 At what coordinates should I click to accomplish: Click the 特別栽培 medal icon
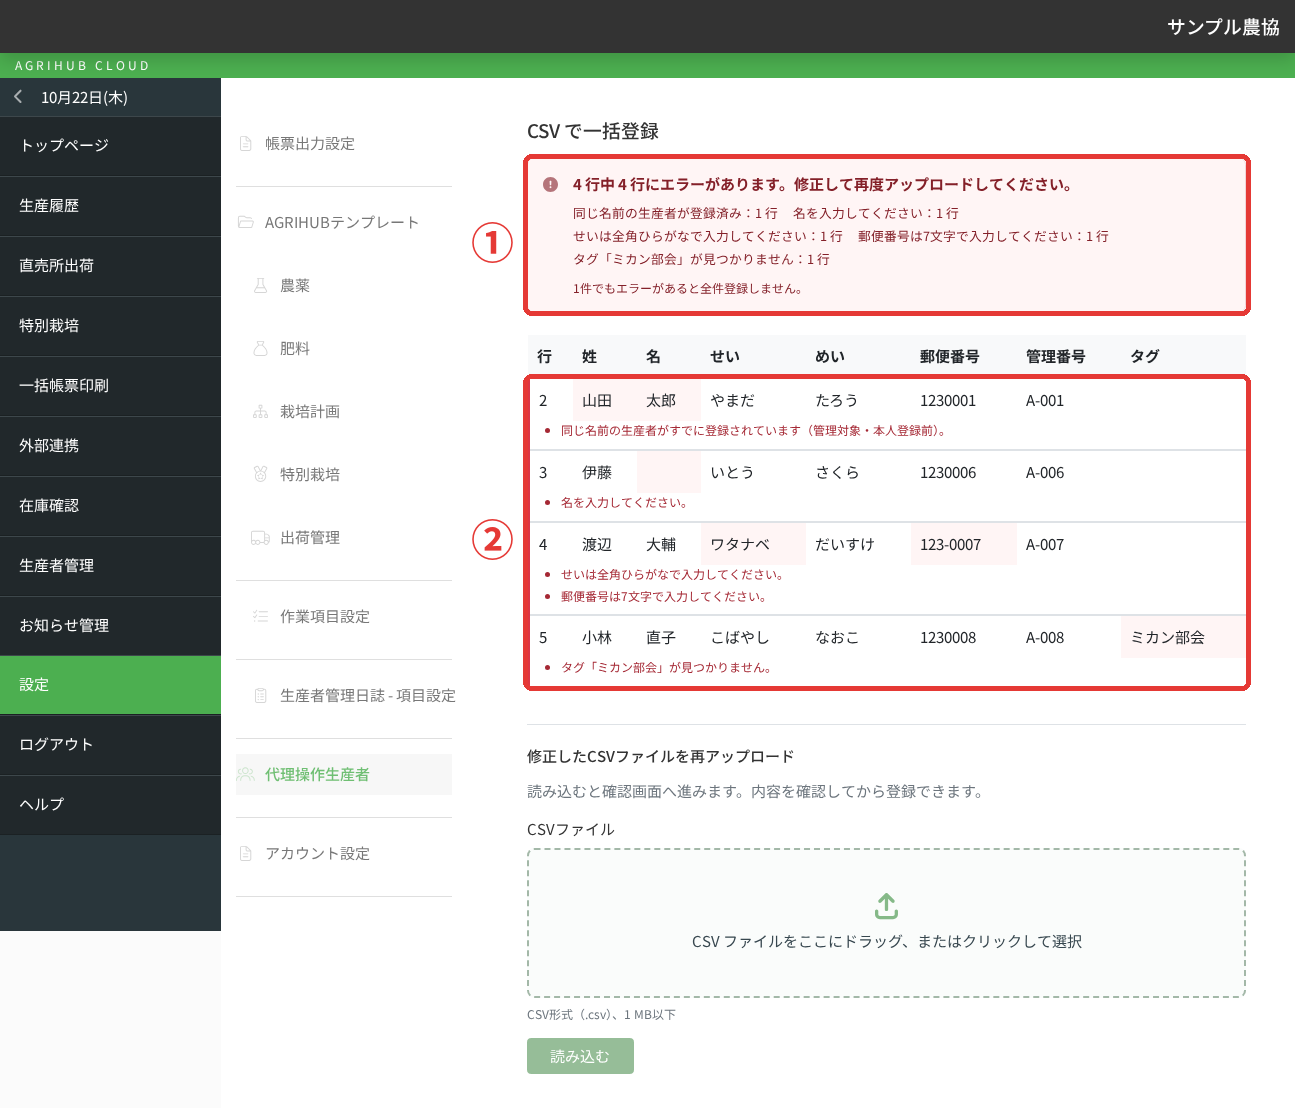click(260, 474)
